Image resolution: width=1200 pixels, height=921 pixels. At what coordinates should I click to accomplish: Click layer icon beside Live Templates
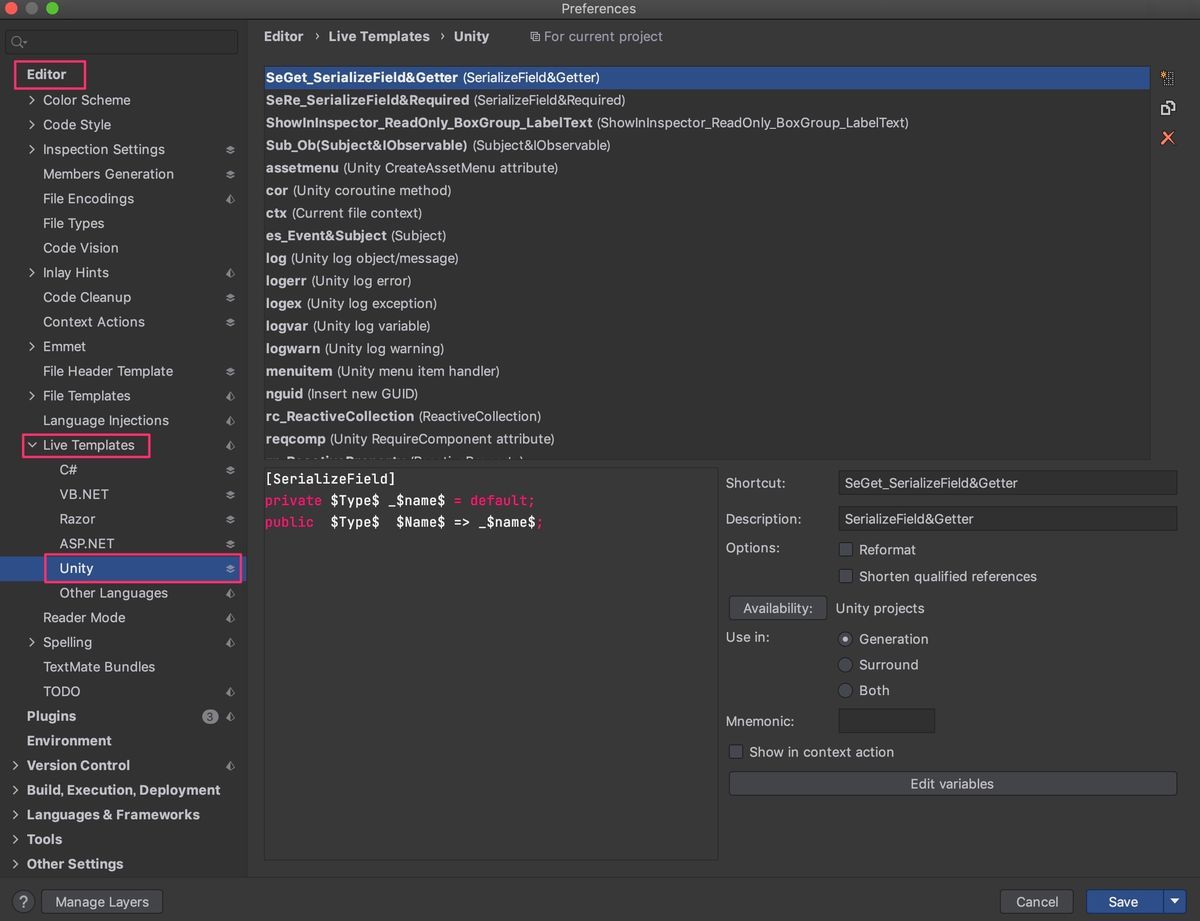point(230,446)
